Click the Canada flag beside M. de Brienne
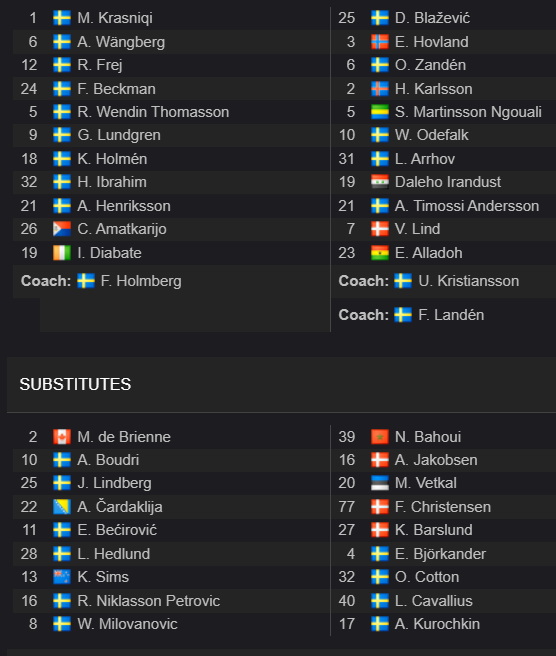 [62, 437]
